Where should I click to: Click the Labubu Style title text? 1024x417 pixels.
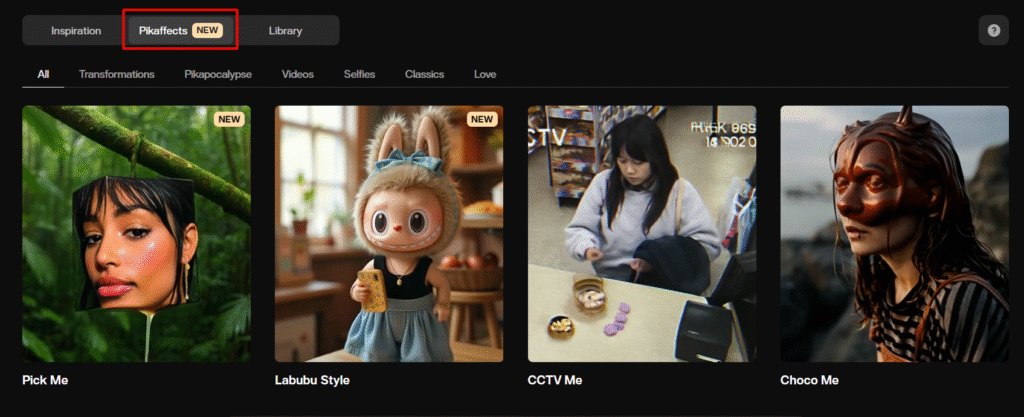click(312, 380)
